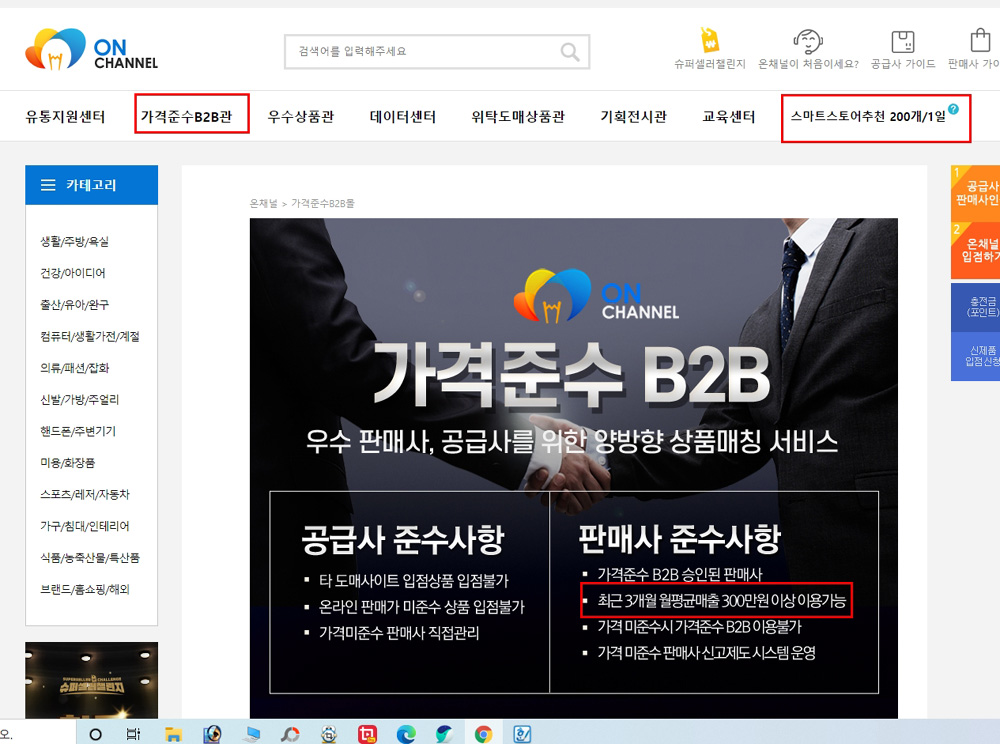The image size is (1000, 744).
Task: Open the media player globe icon on taskbar
Action: point(212,734)
